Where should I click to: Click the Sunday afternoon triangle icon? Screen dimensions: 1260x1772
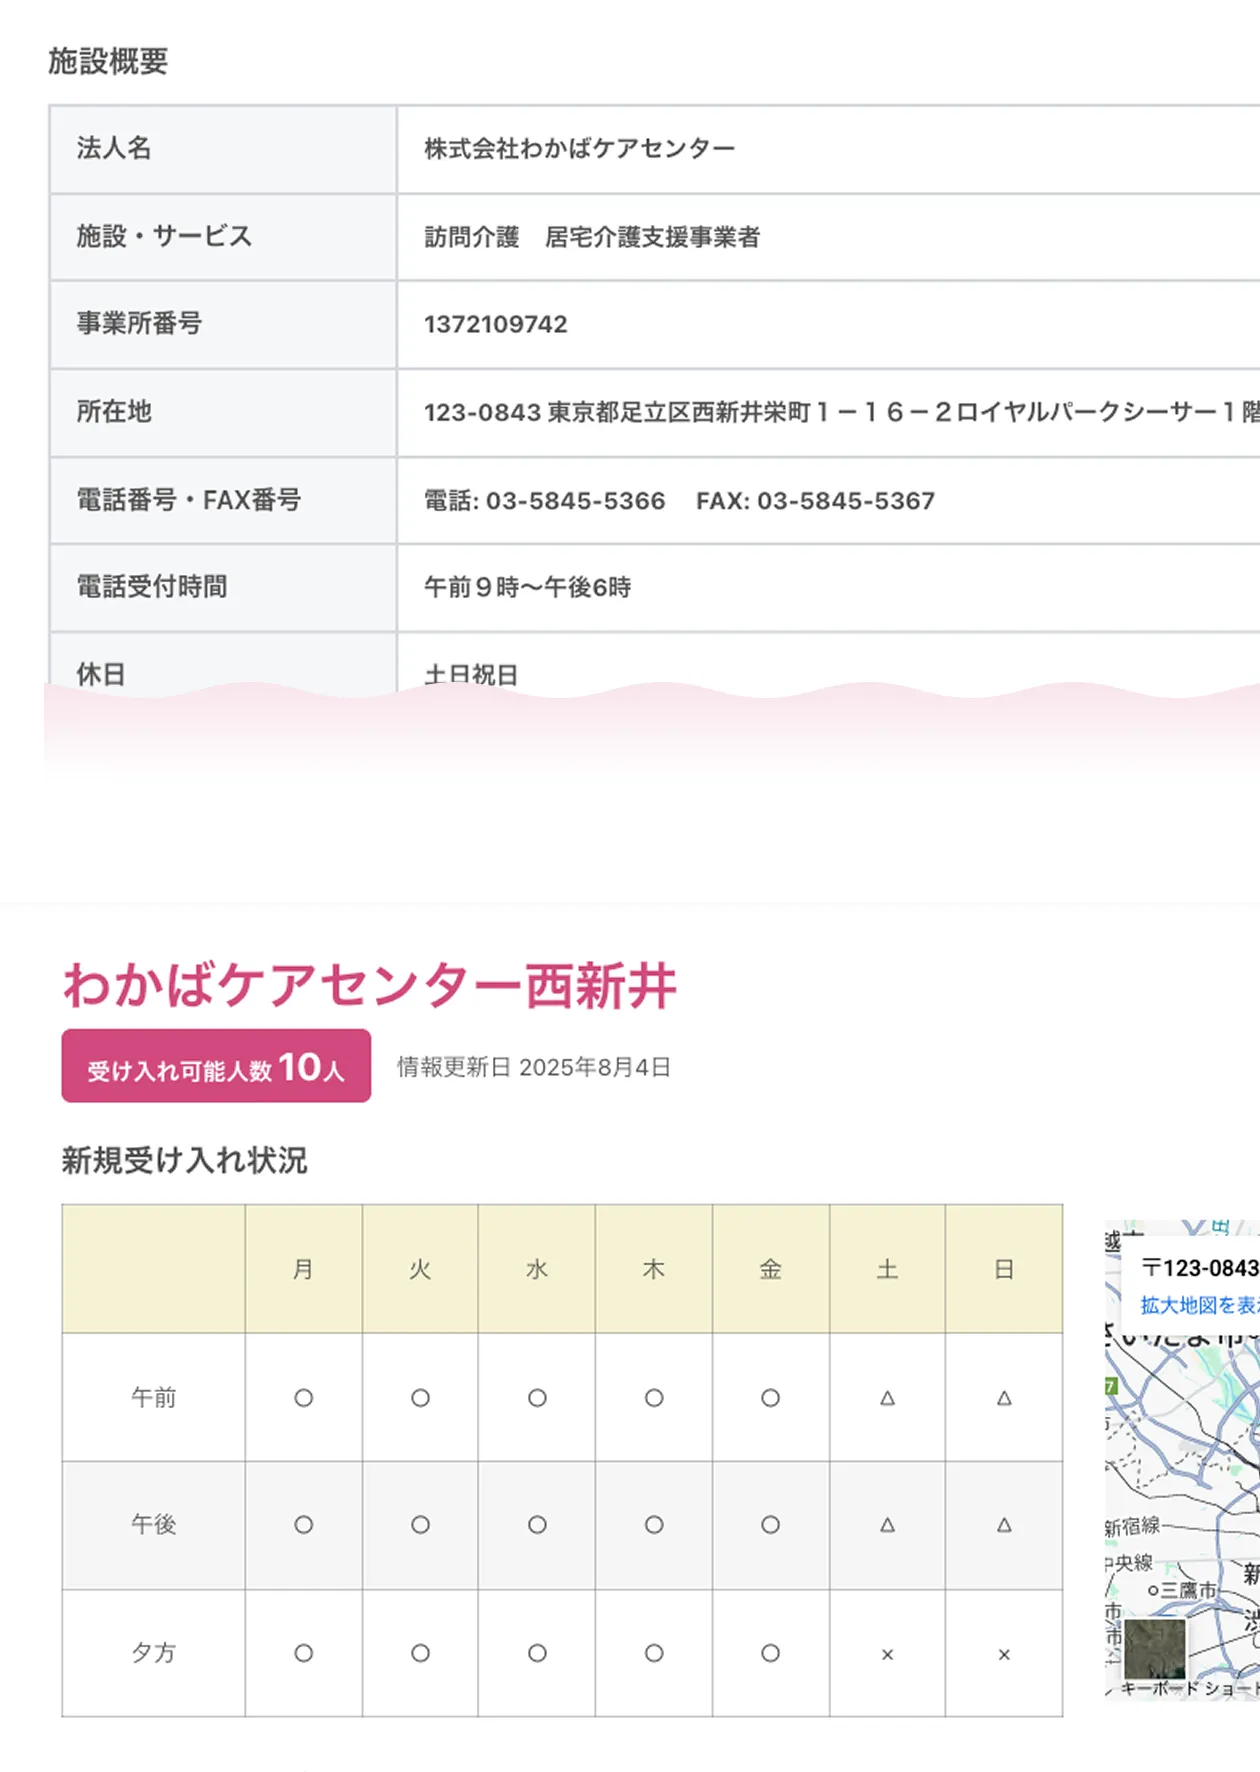click(1004, 1525)
